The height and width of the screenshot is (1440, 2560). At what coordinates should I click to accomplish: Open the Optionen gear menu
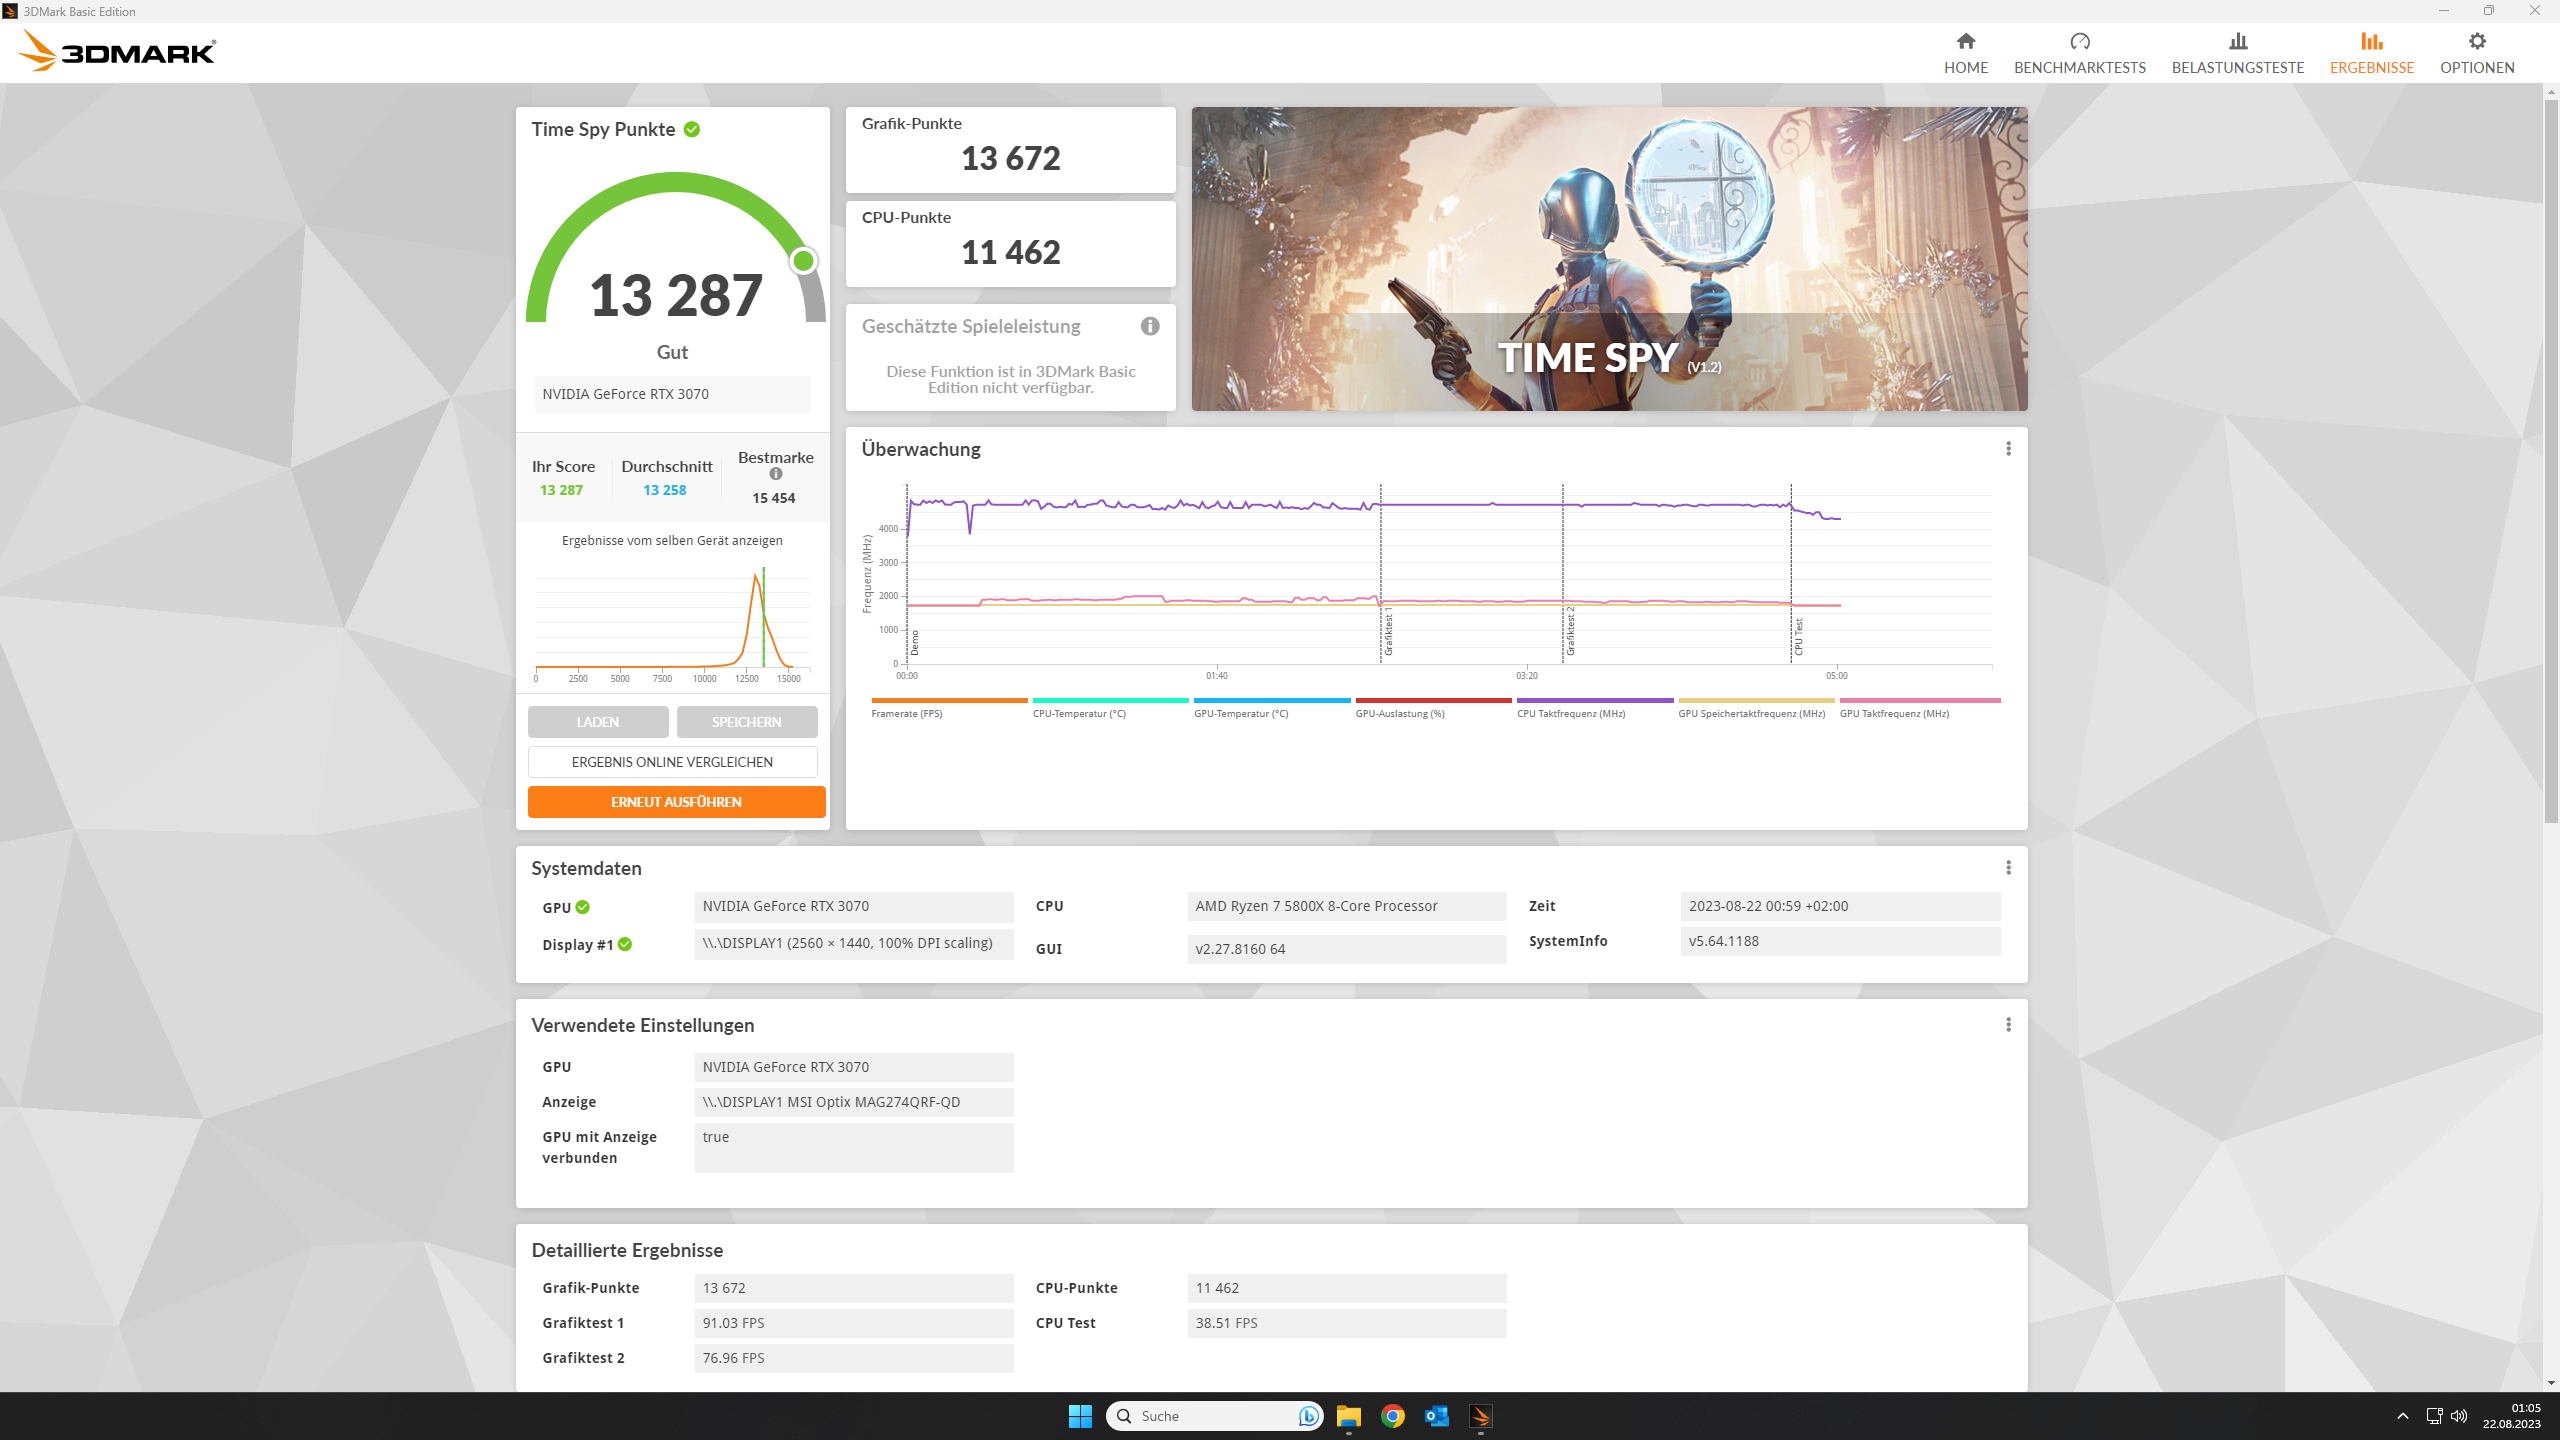(2476, 42)
